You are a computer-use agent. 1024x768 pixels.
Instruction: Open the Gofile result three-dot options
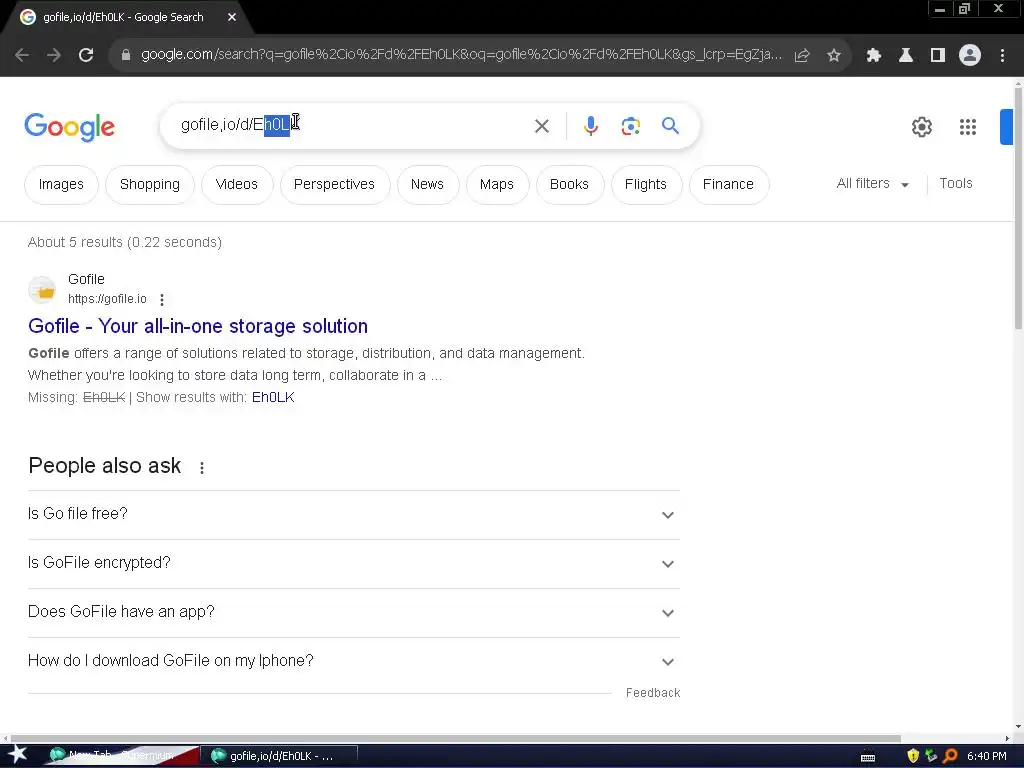pos(162,300)
